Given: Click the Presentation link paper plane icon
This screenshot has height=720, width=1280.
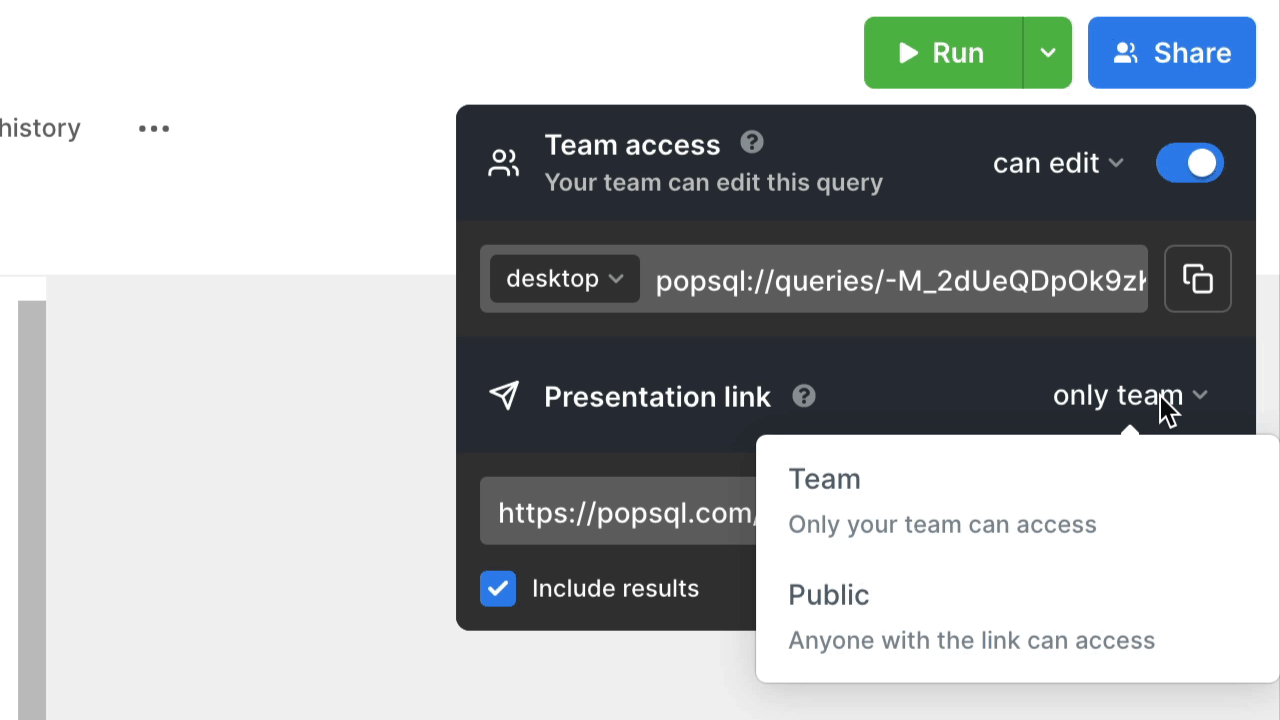Looking at the screenshot, I should [x=504, y=396].
